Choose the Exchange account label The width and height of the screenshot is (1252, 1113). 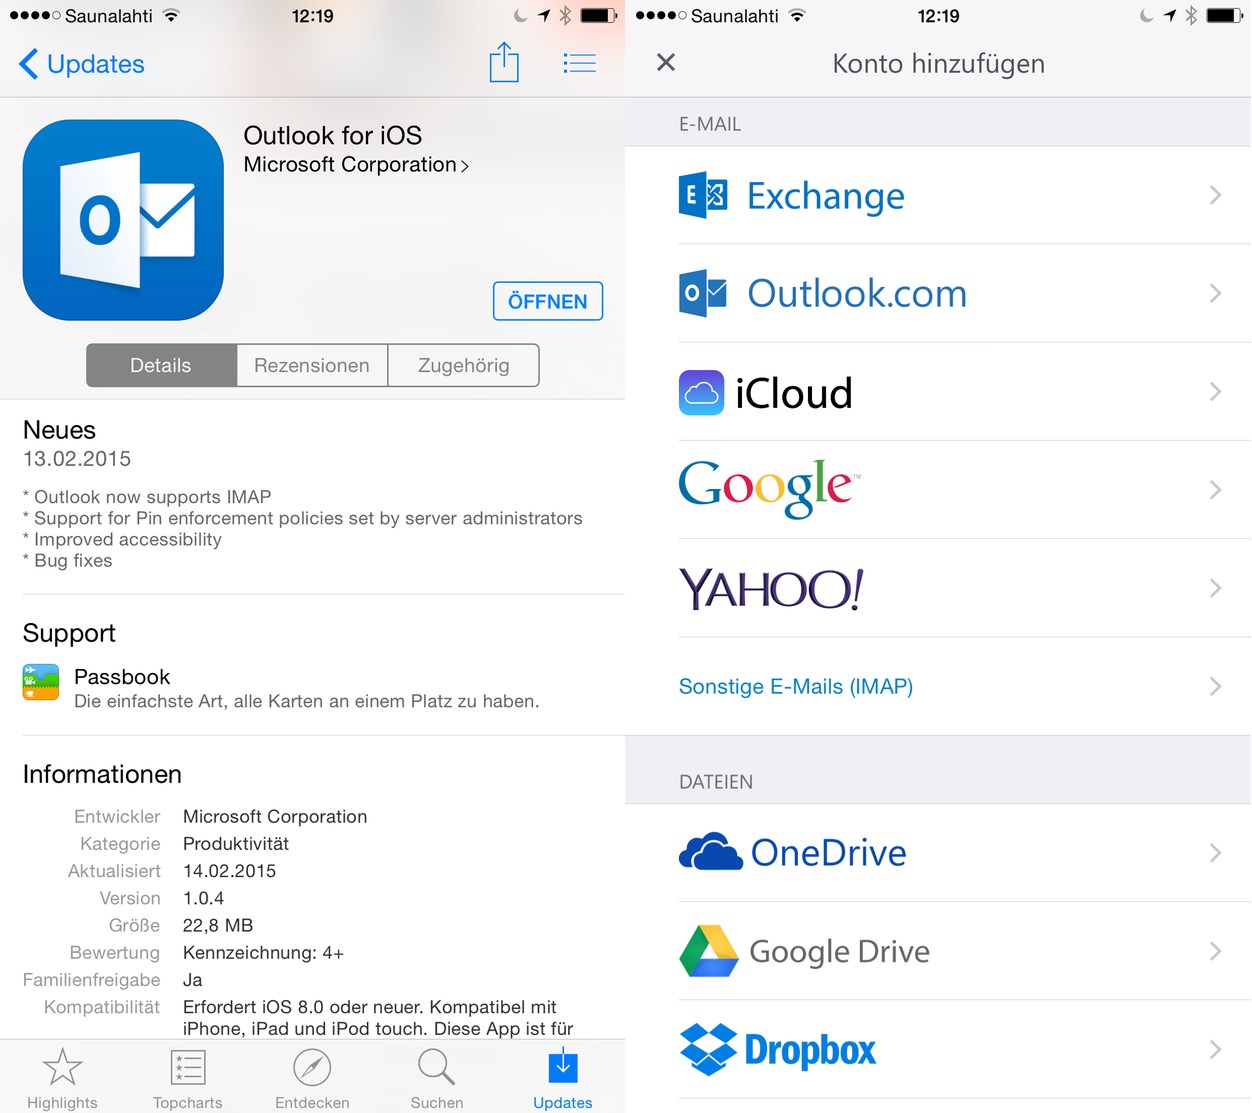click(826, 196)
